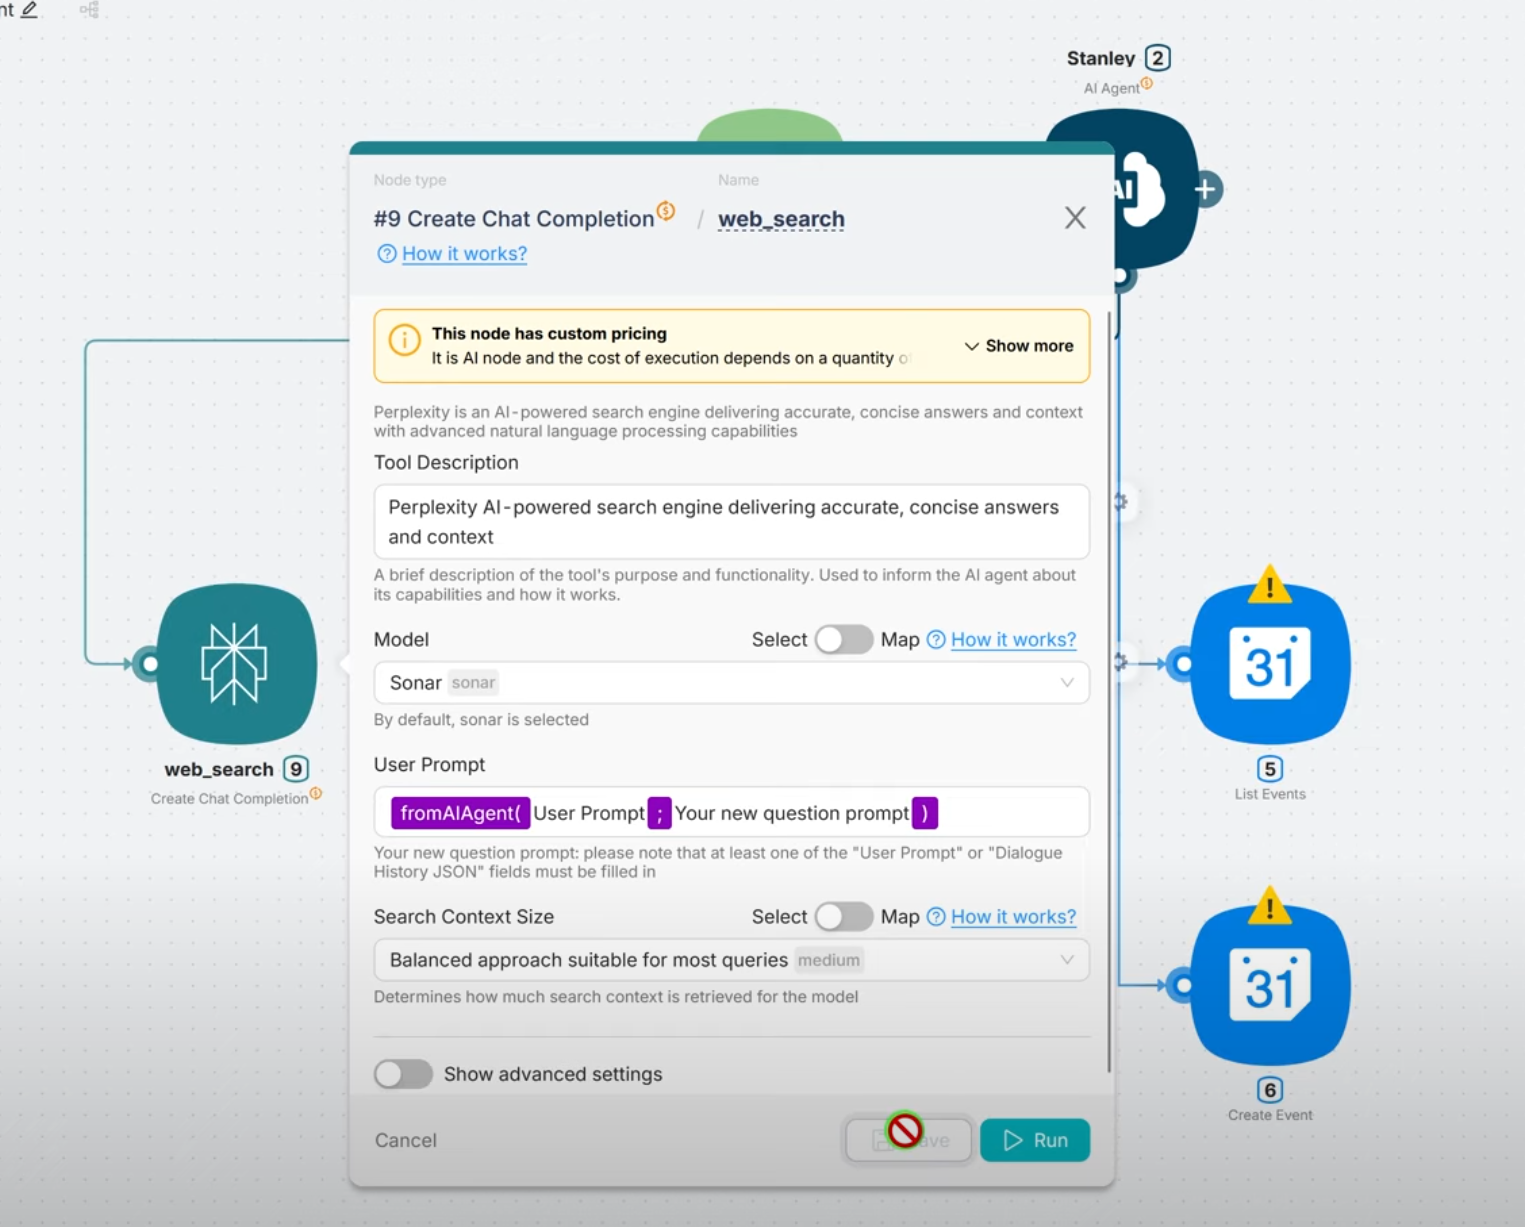Enable Show advanced settings toggle
Viewport: 1525px width, 1227px height.
(x=403, y=1074)
